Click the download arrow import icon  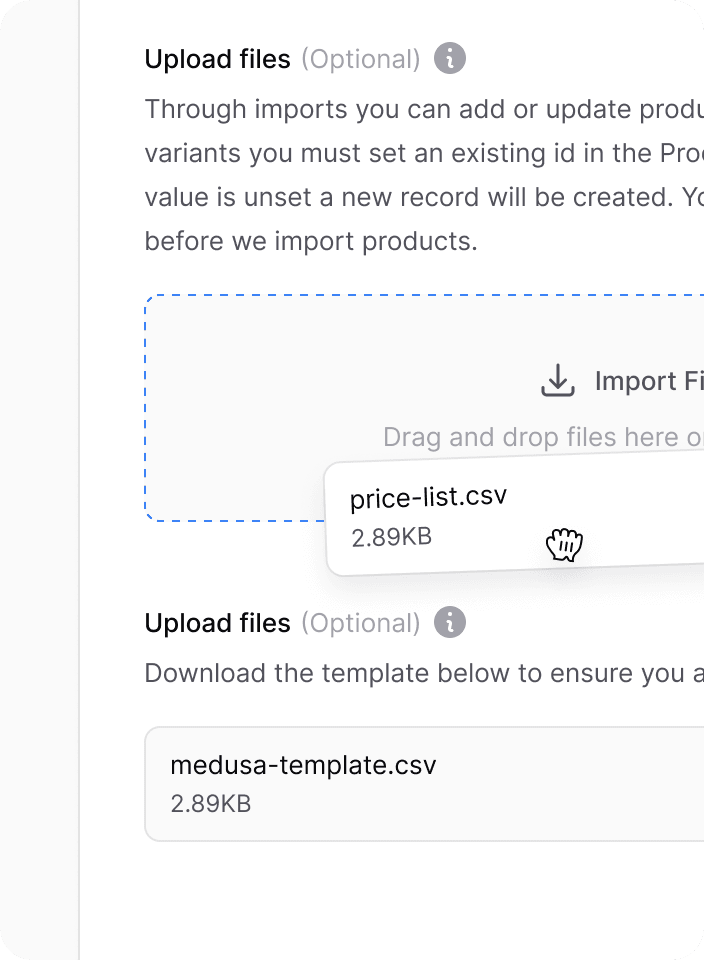click(558, 381)
